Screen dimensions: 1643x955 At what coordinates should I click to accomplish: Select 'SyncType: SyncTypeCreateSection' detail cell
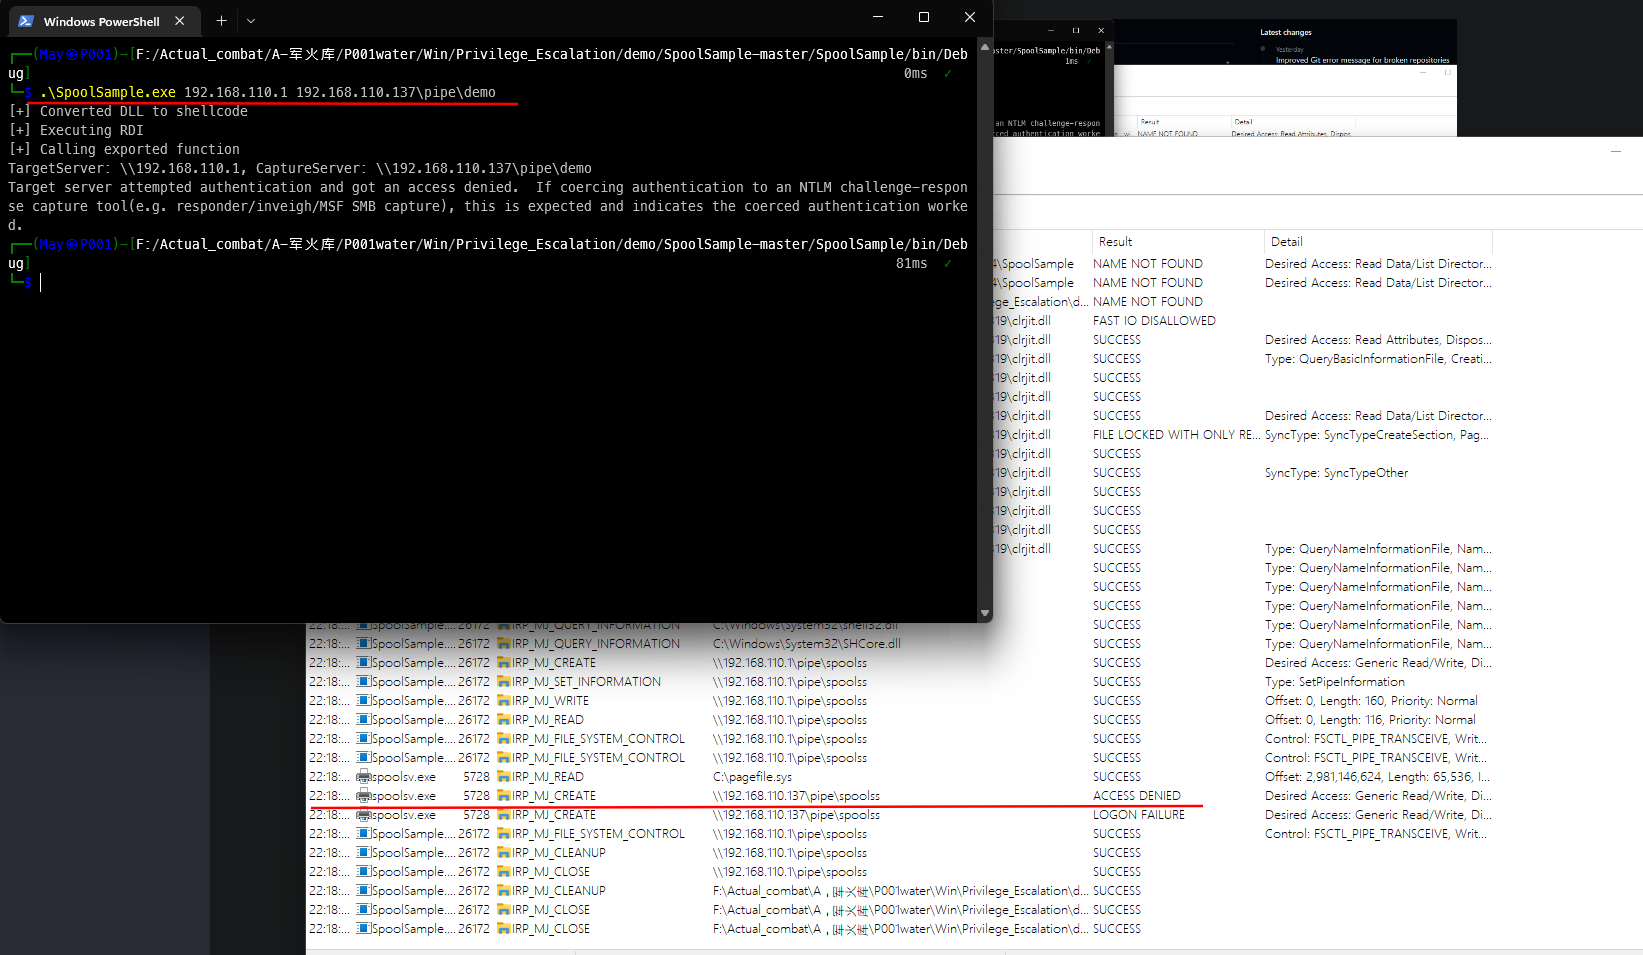1377,435
